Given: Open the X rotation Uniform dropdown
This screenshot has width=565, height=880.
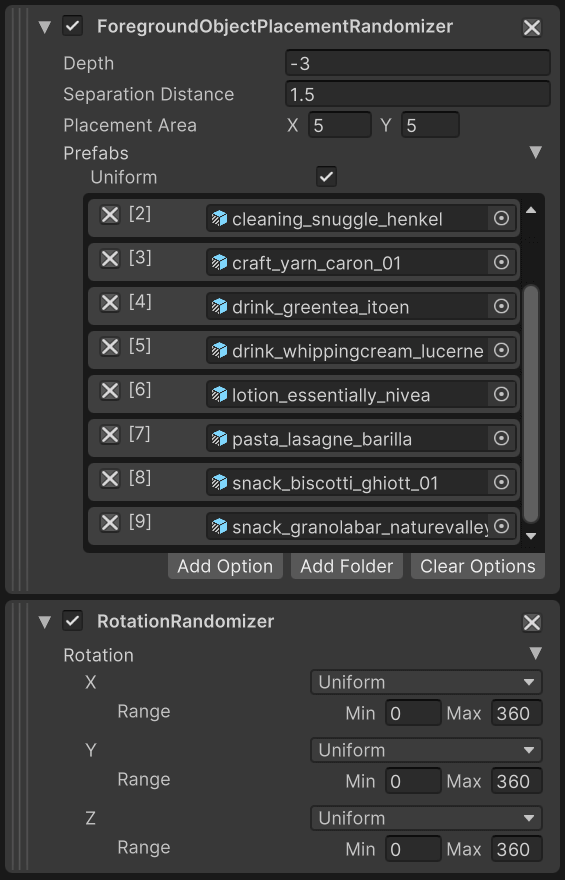Looking at the screenshot, I should point(426,682).
